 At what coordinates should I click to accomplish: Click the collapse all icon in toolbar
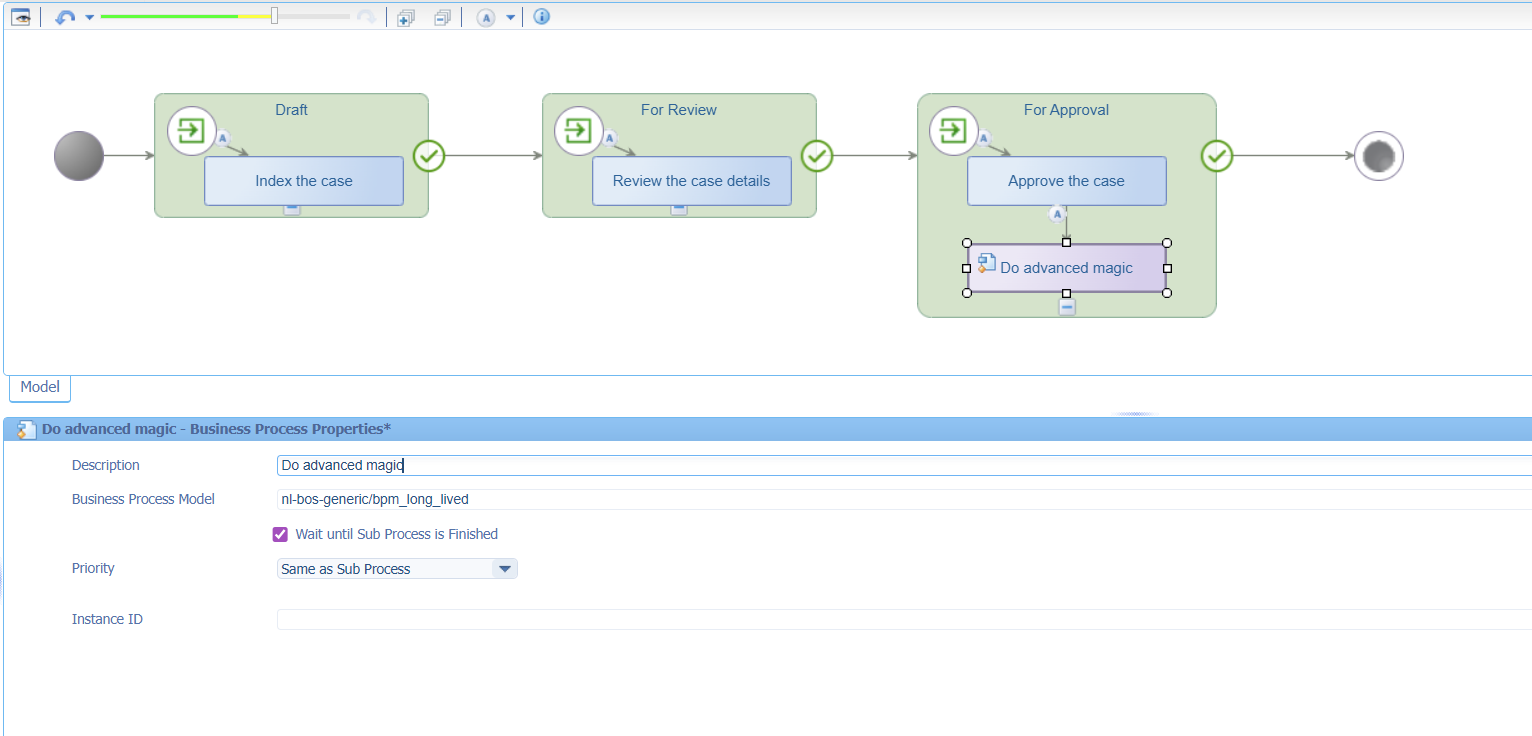coord(442,17)
